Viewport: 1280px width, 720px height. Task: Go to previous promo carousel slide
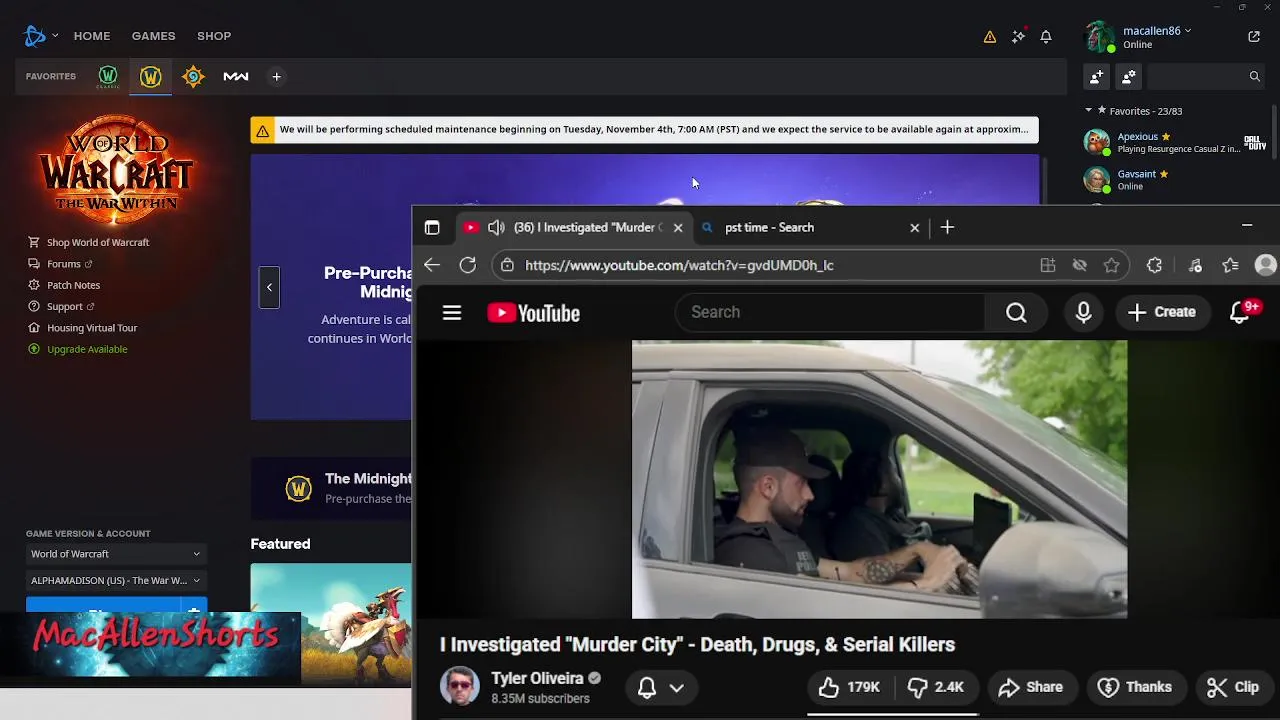pos(269,287)
